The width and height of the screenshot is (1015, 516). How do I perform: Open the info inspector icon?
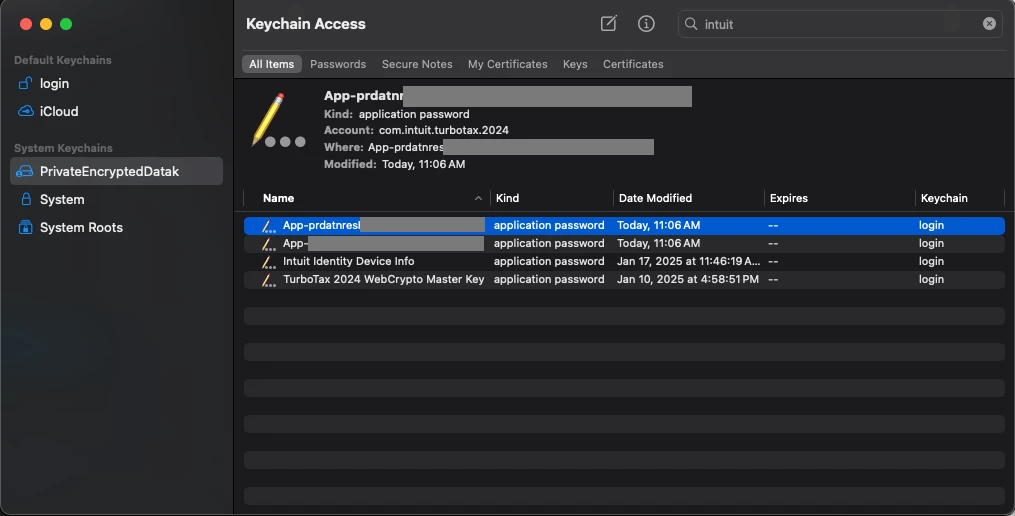[646, 24]
